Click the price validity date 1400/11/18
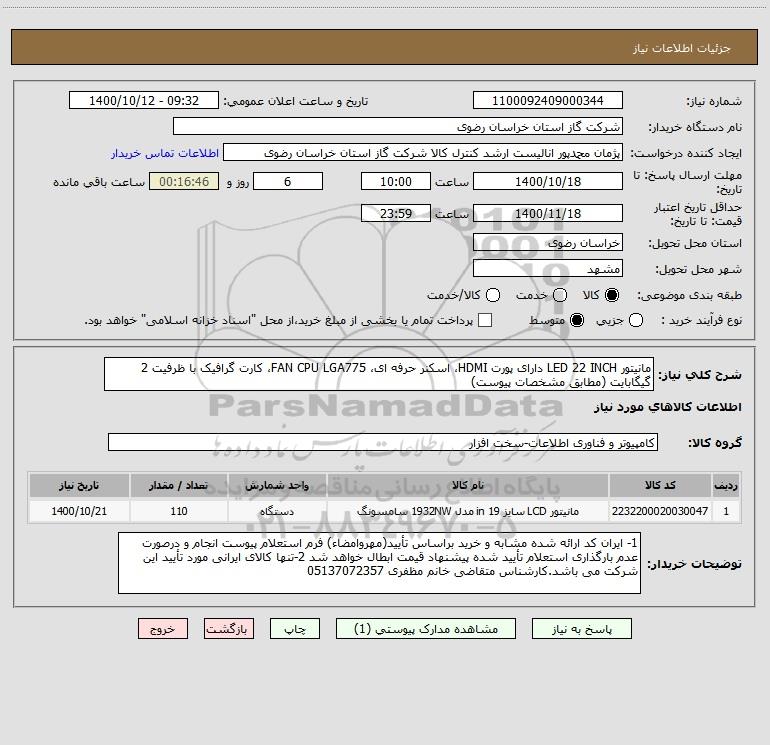Viewport: 770px width, 745px height. pos(548,214)
